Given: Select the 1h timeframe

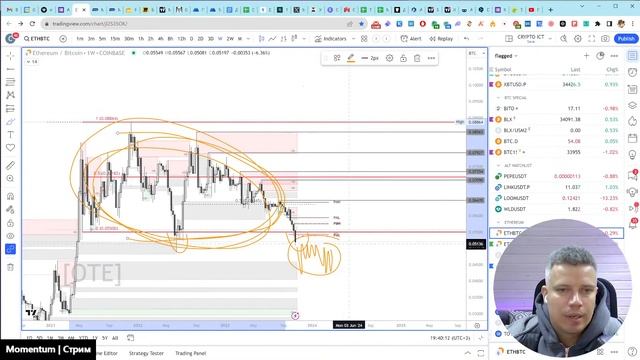Looking at the screenshot, I should [141, 38].
